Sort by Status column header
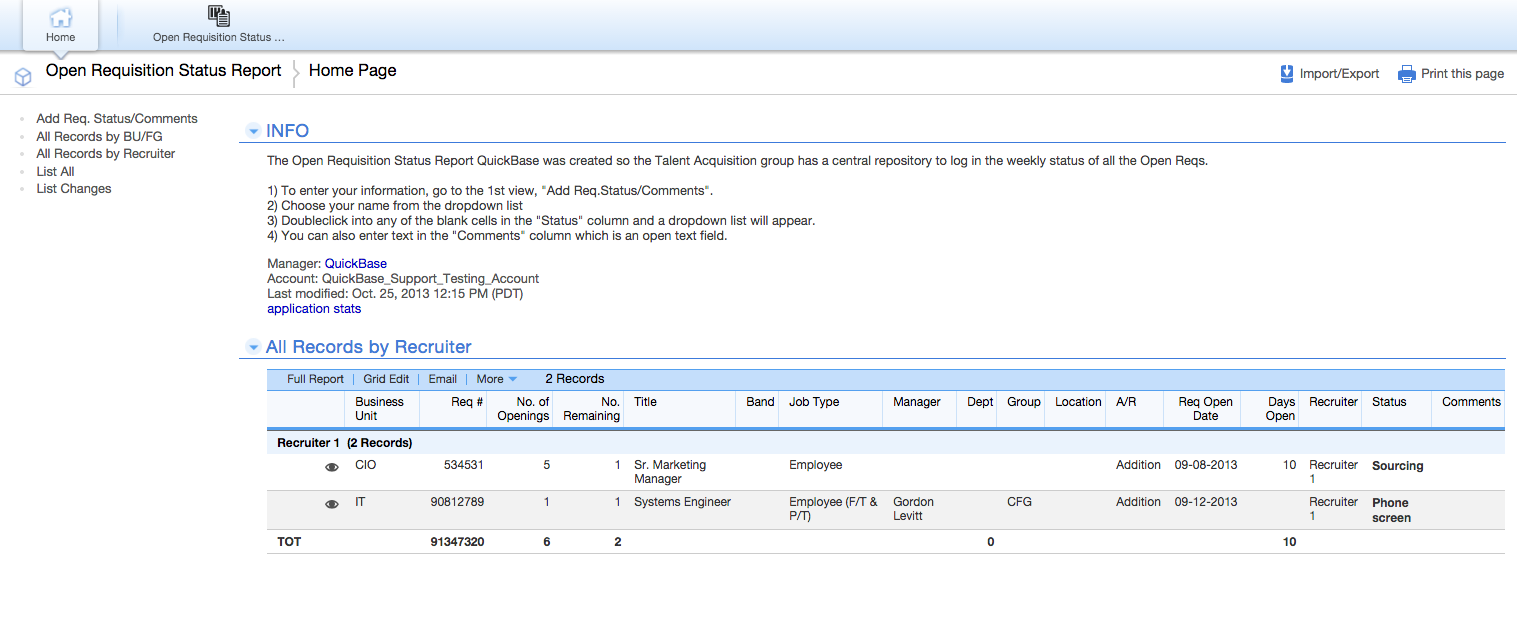 (x=1389, y=402)
